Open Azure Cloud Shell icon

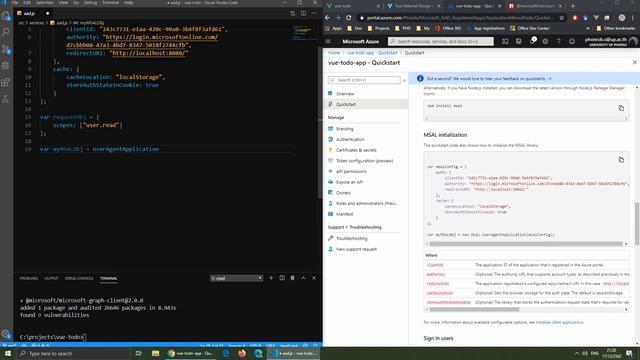[x=505, y=41]
